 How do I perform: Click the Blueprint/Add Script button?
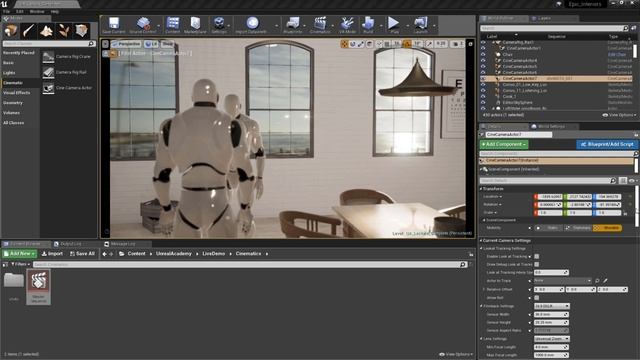click(607, 144)
